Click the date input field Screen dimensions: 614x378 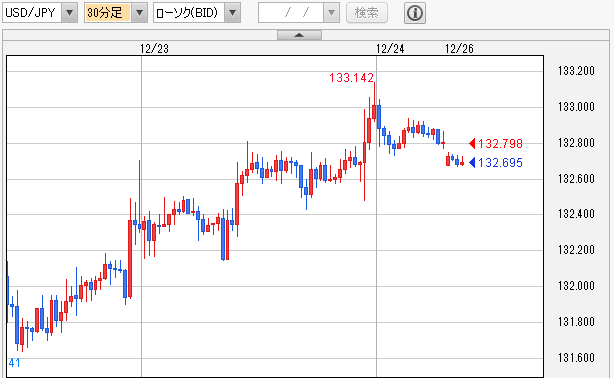click(291, 13)
